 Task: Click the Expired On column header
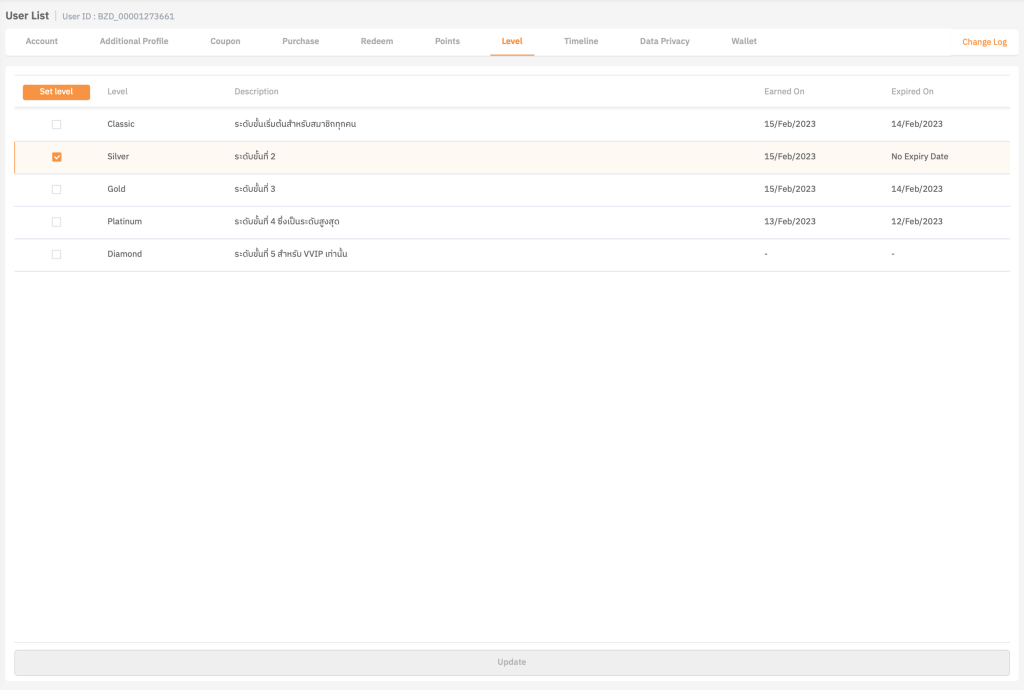coord(912,92)
